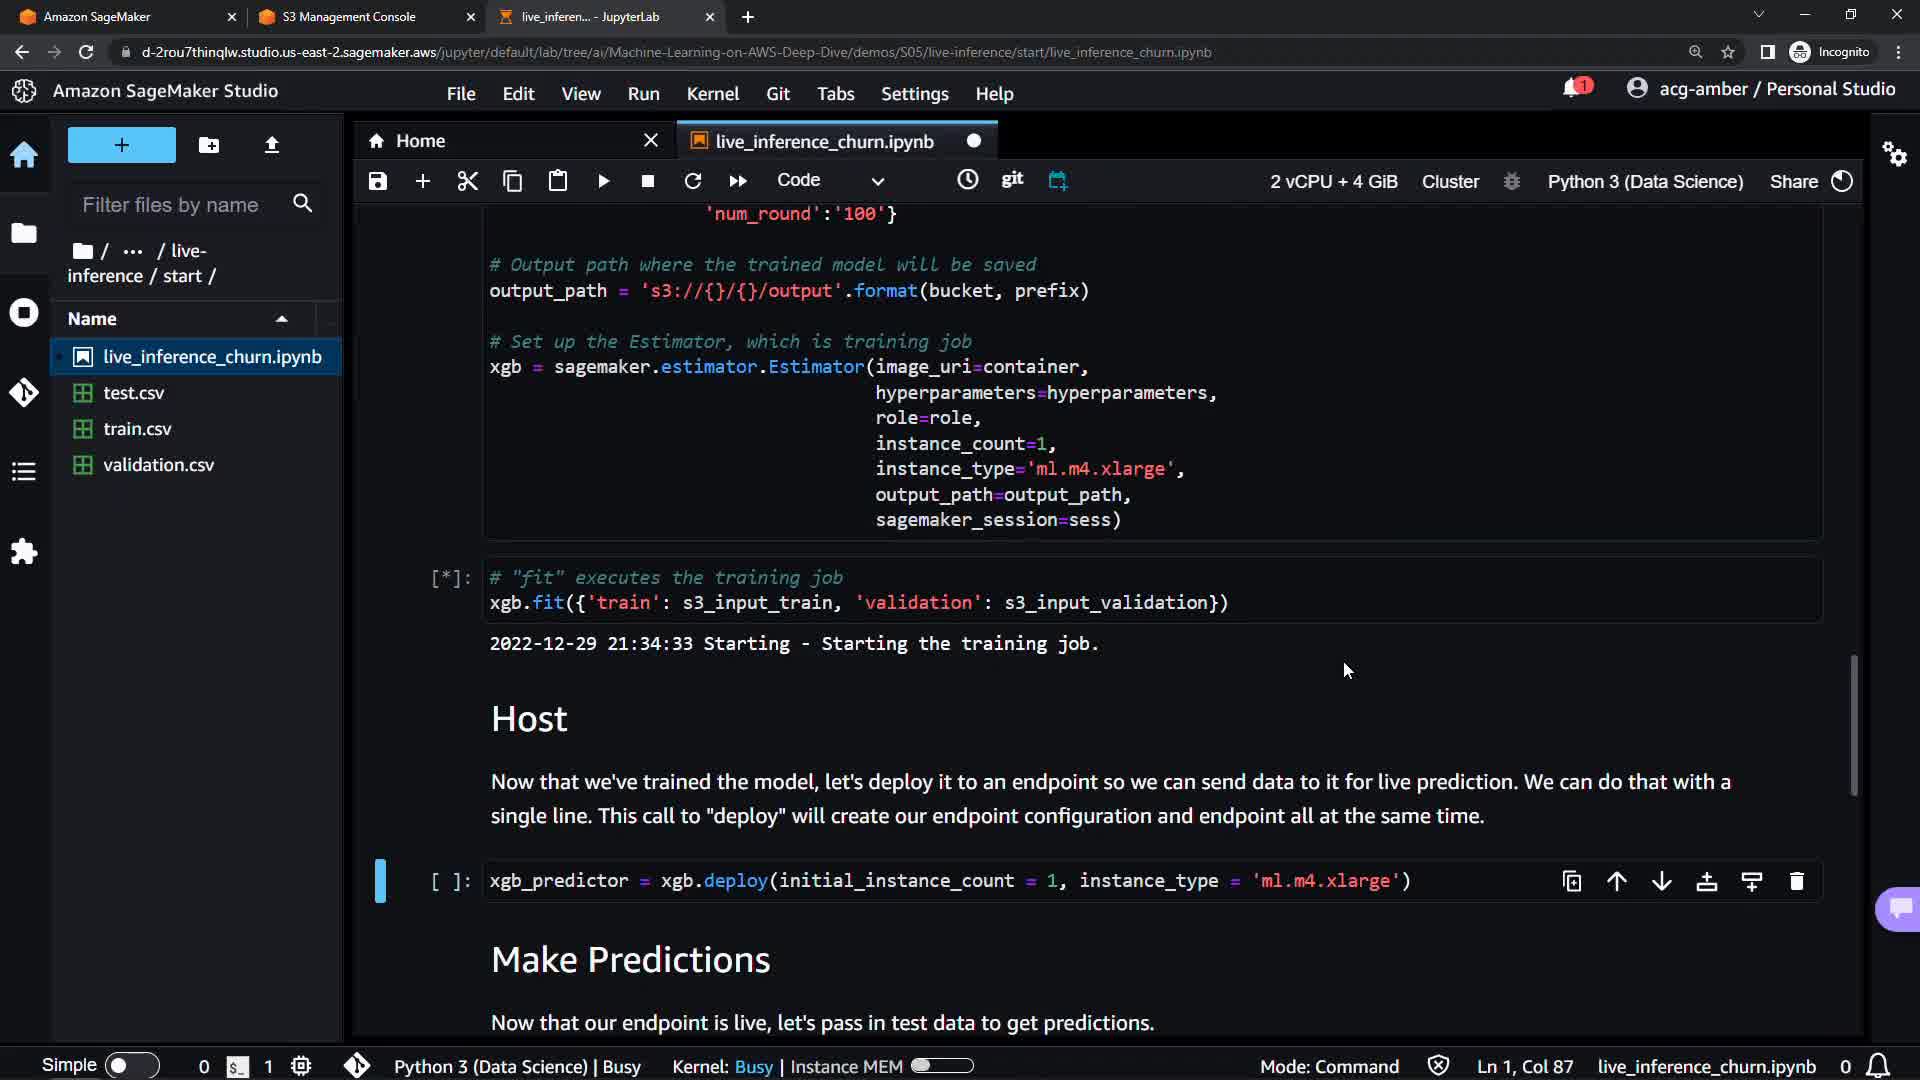Viewport: 1920px width, 1080px height.
Task: Toggle the Instance MEM switch in the status bar
Action: (941, 1066)
